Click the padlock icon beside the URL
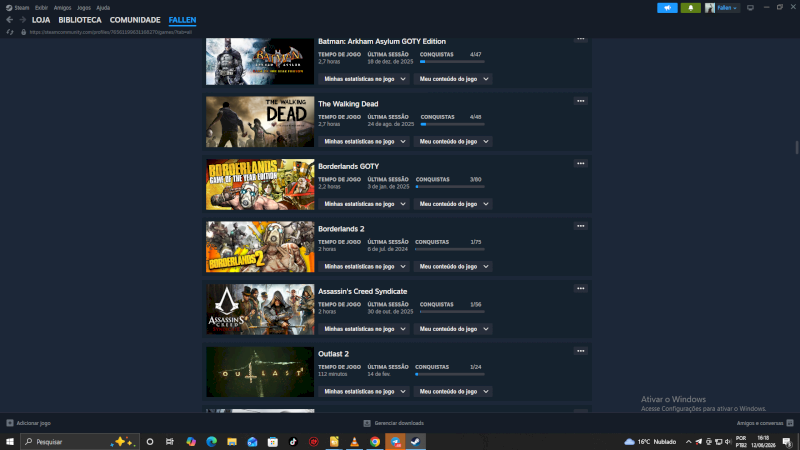The image size is (800, 450). point(23,32)
